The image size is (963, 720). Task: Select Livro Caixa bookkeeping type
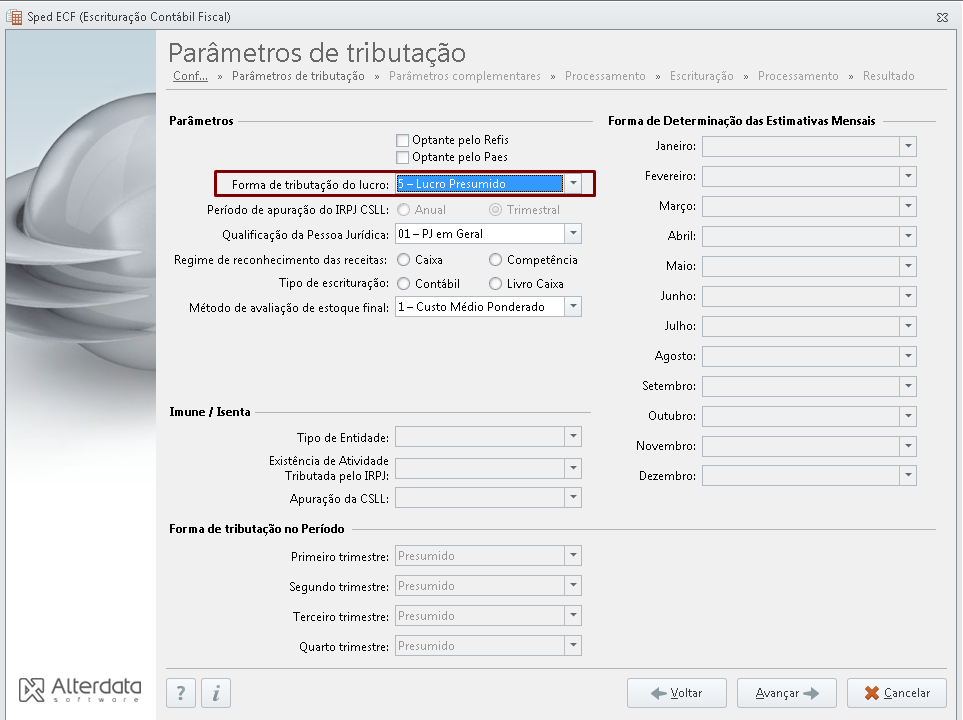(x=496, y=284)
